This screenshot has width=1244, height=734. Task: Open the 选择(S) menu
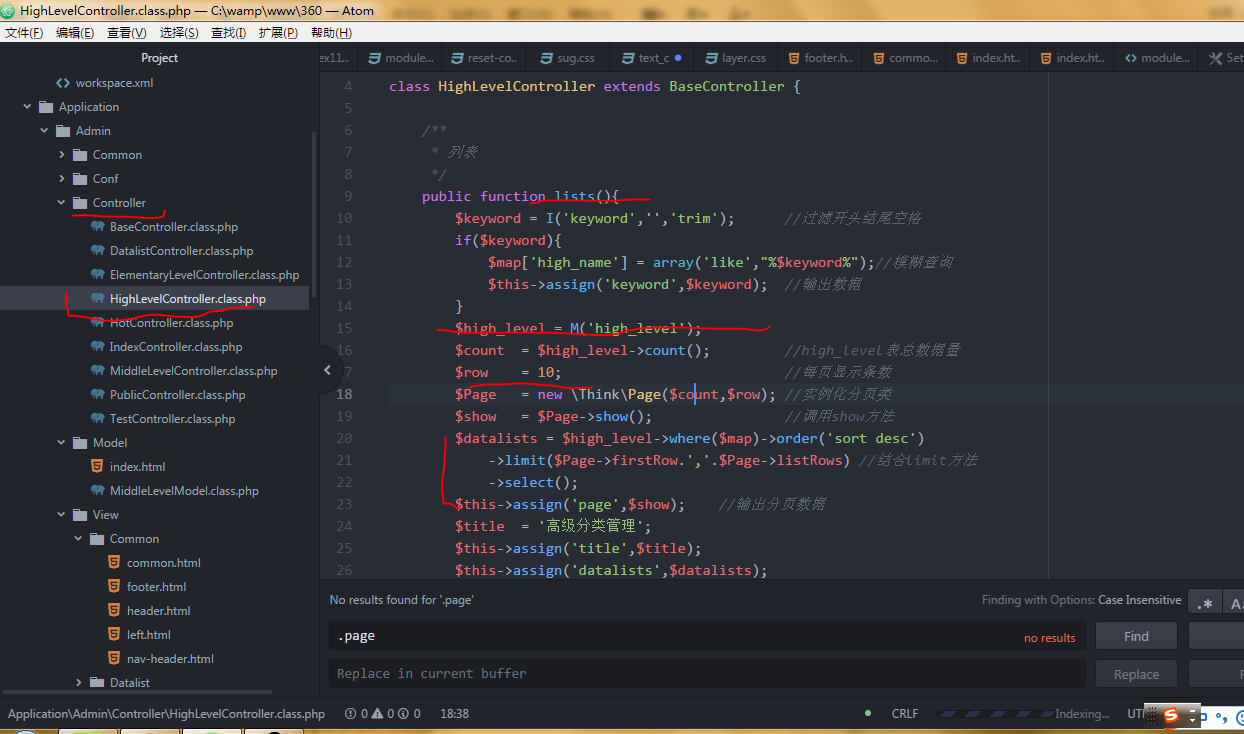(179, 33)
